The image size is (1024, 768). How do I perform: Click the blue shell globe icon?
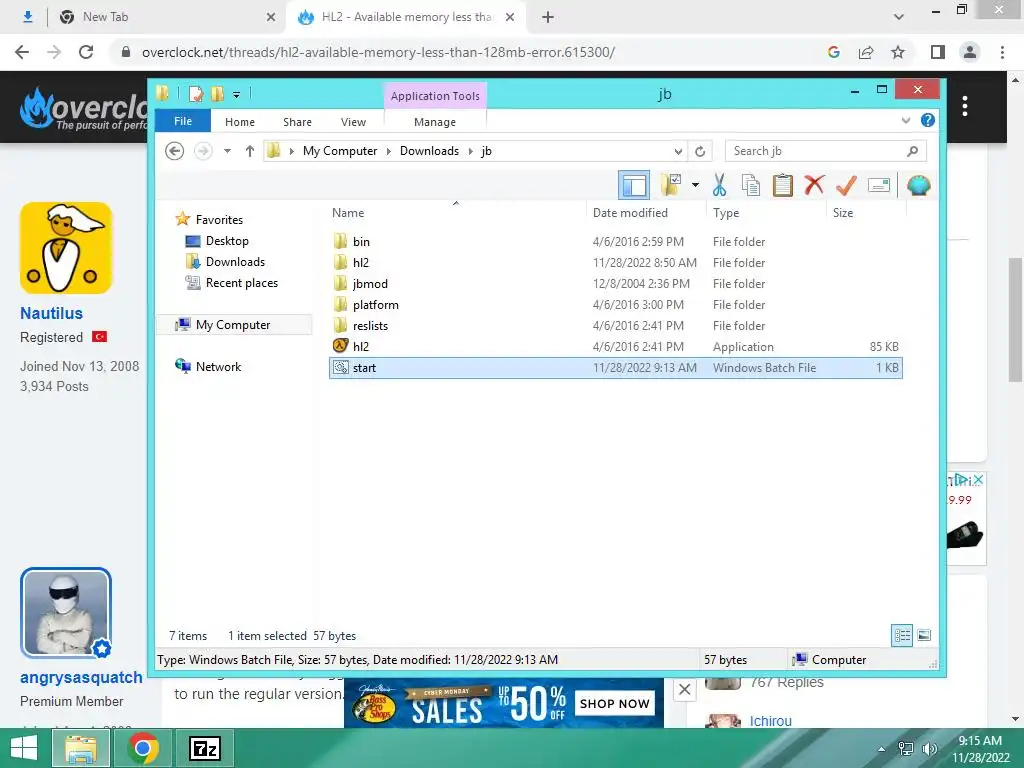click(x=918, y=185)
